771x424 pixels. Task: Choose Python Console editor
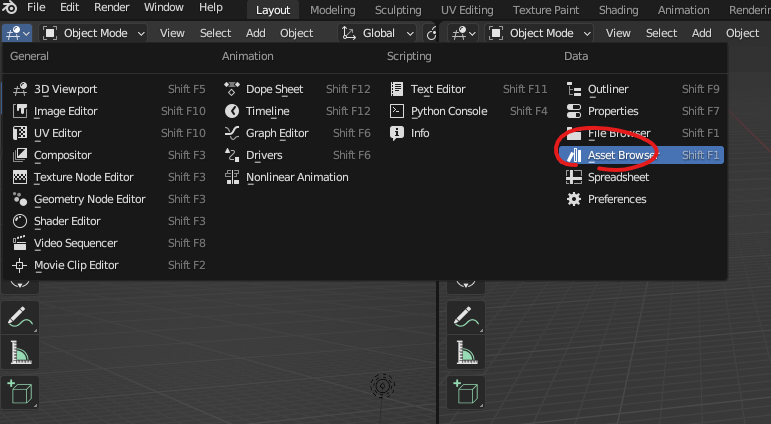[x=468, y=111]
